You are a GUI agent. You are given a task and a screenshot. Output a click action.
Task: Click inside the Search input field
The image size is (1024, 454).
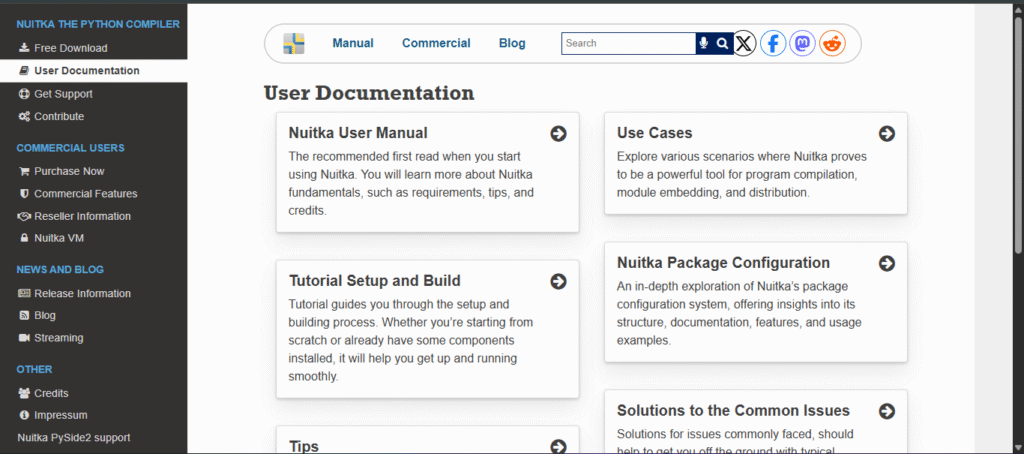tap(628, 43)
